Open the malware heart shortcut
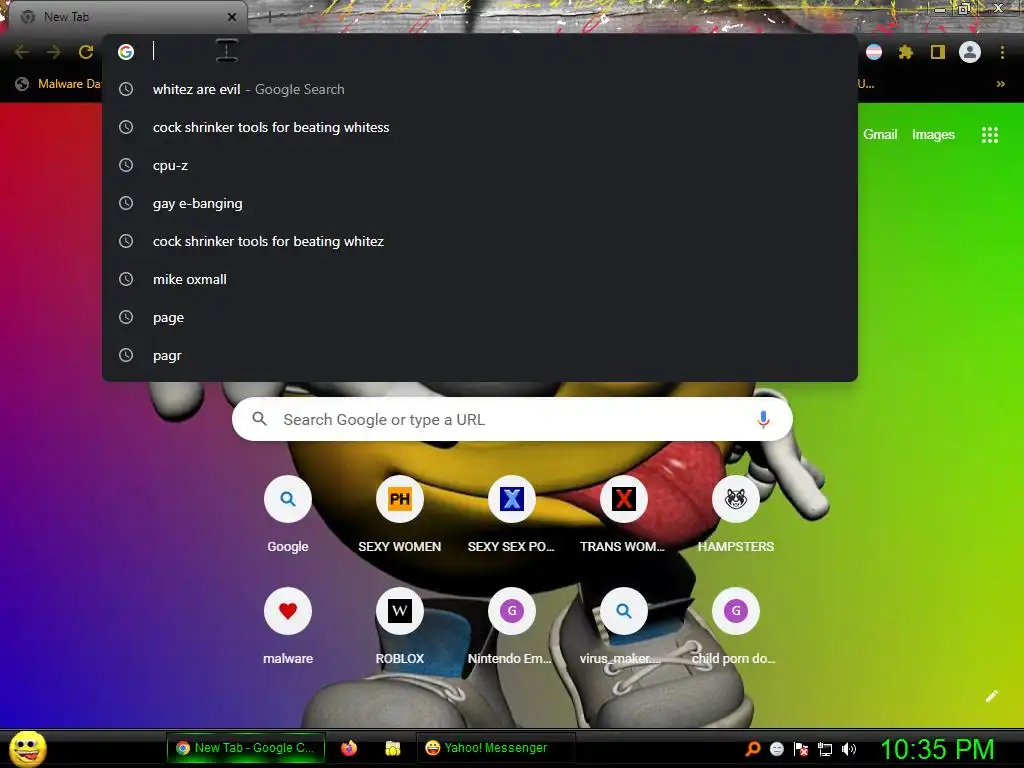This screenshot has width=1024, height=768. [288, 628]
